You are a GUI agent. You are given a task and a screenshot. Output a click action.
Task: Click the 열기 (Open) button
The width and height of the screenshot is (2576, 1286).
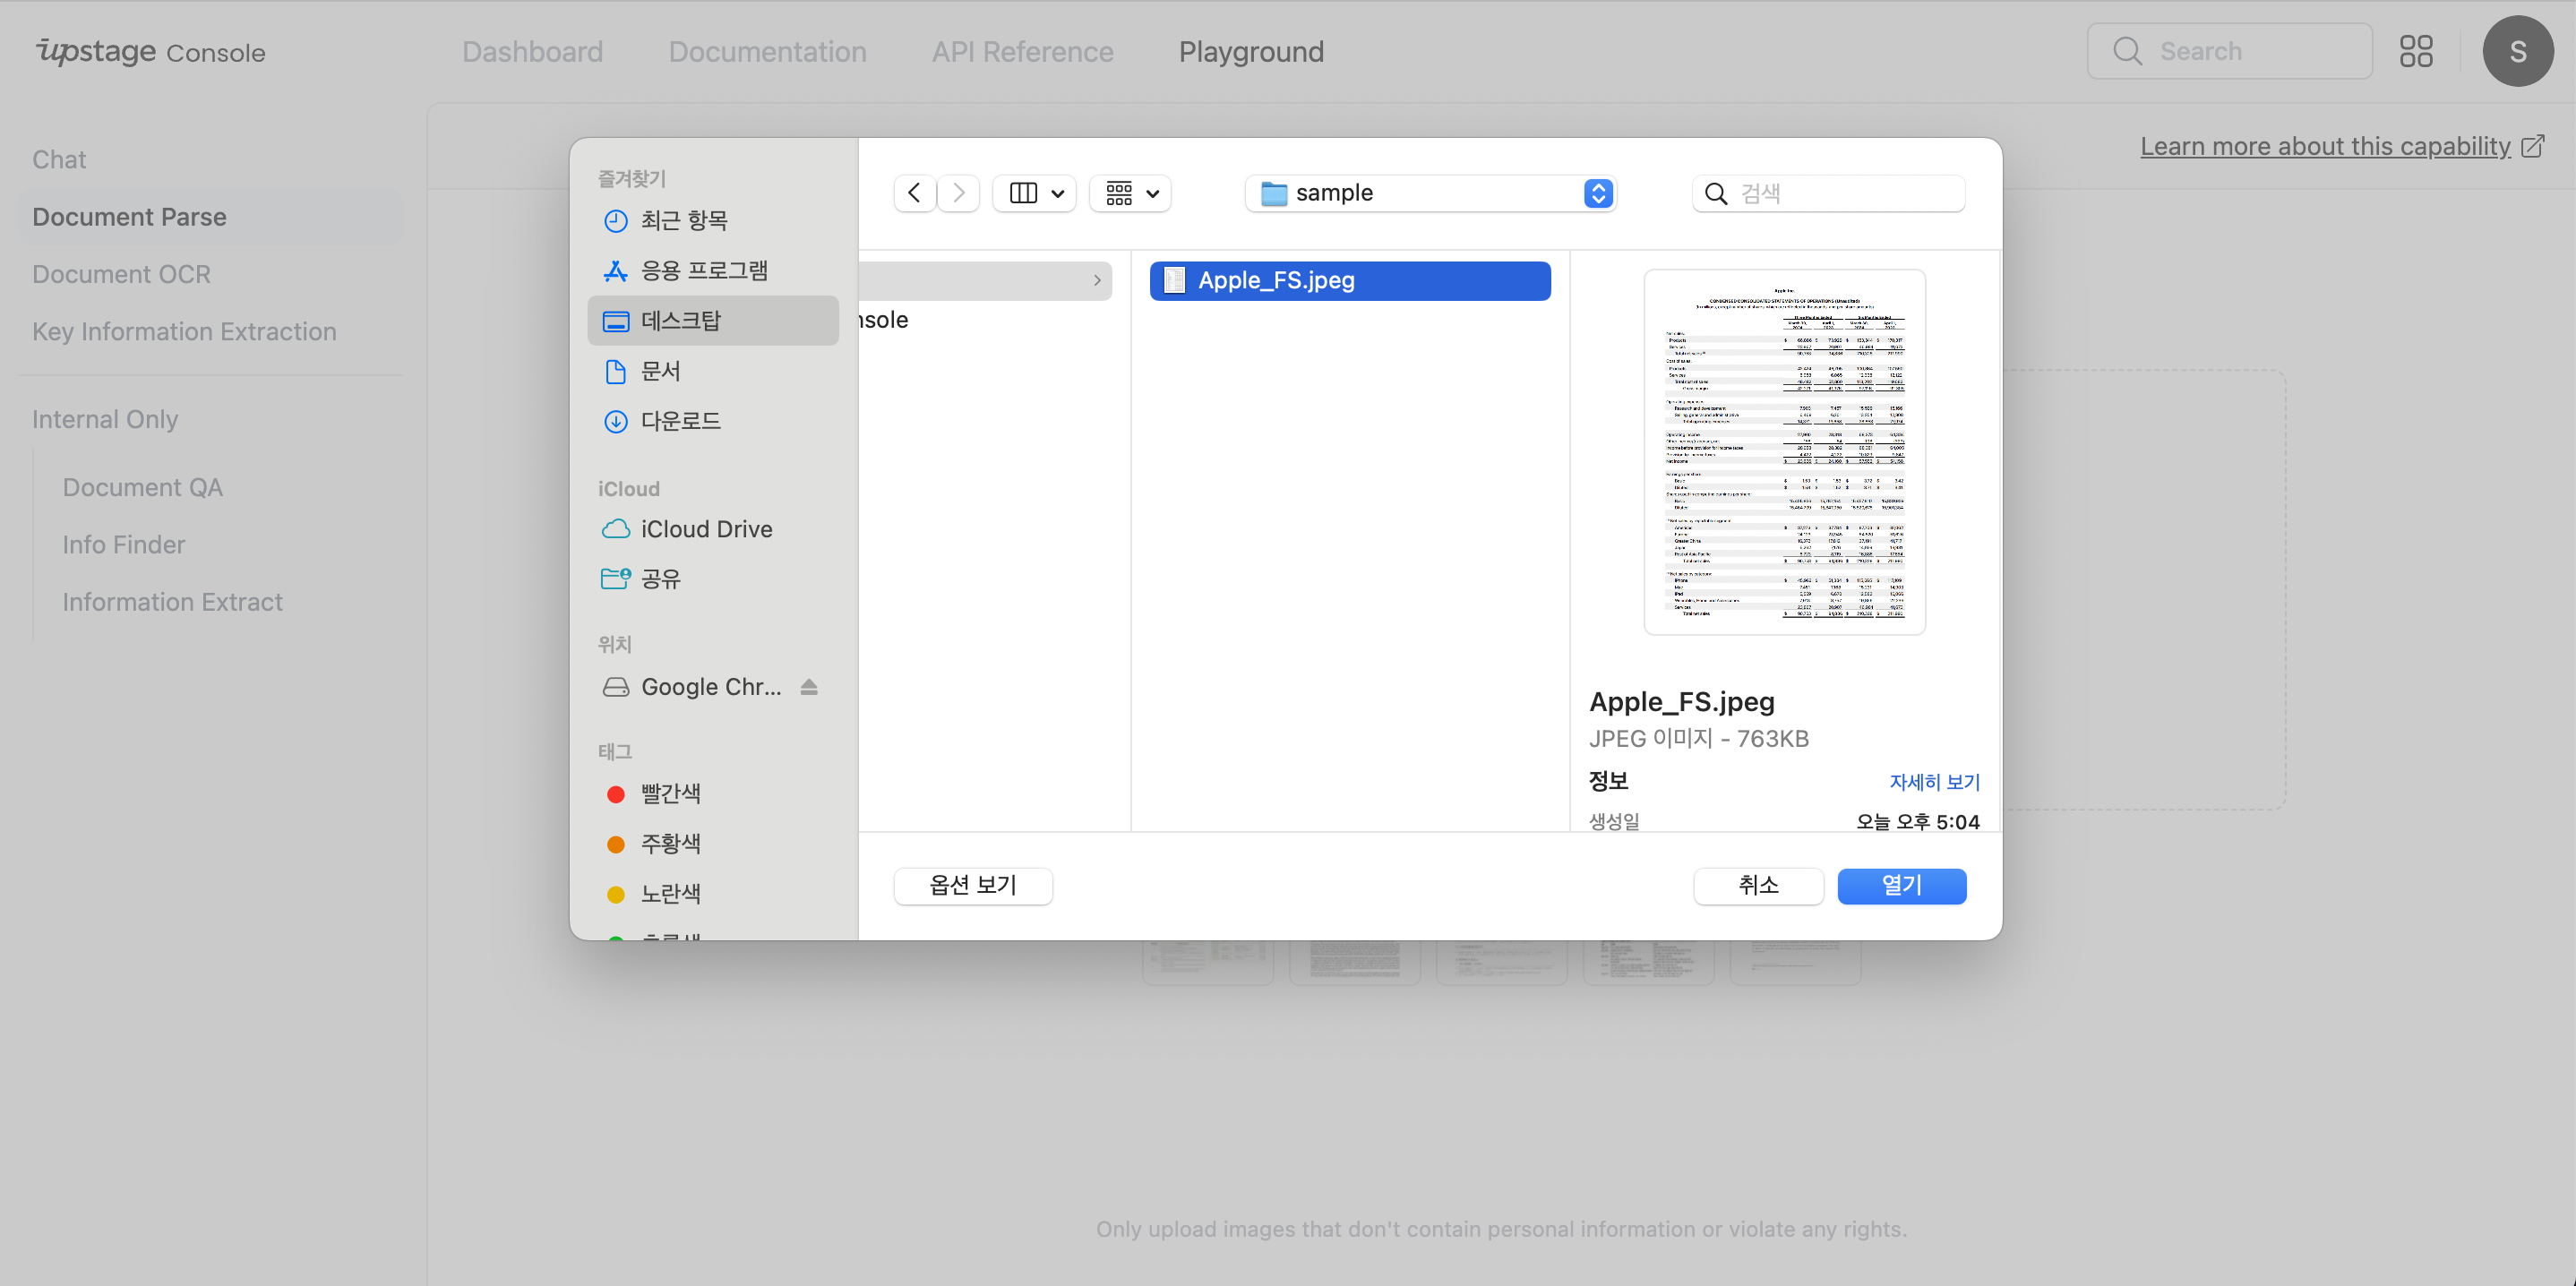click(x=1901, y=885)
